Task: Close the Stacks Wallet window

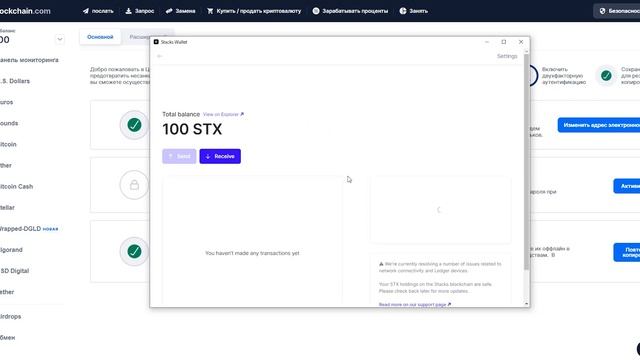Action: coord(521,42)
